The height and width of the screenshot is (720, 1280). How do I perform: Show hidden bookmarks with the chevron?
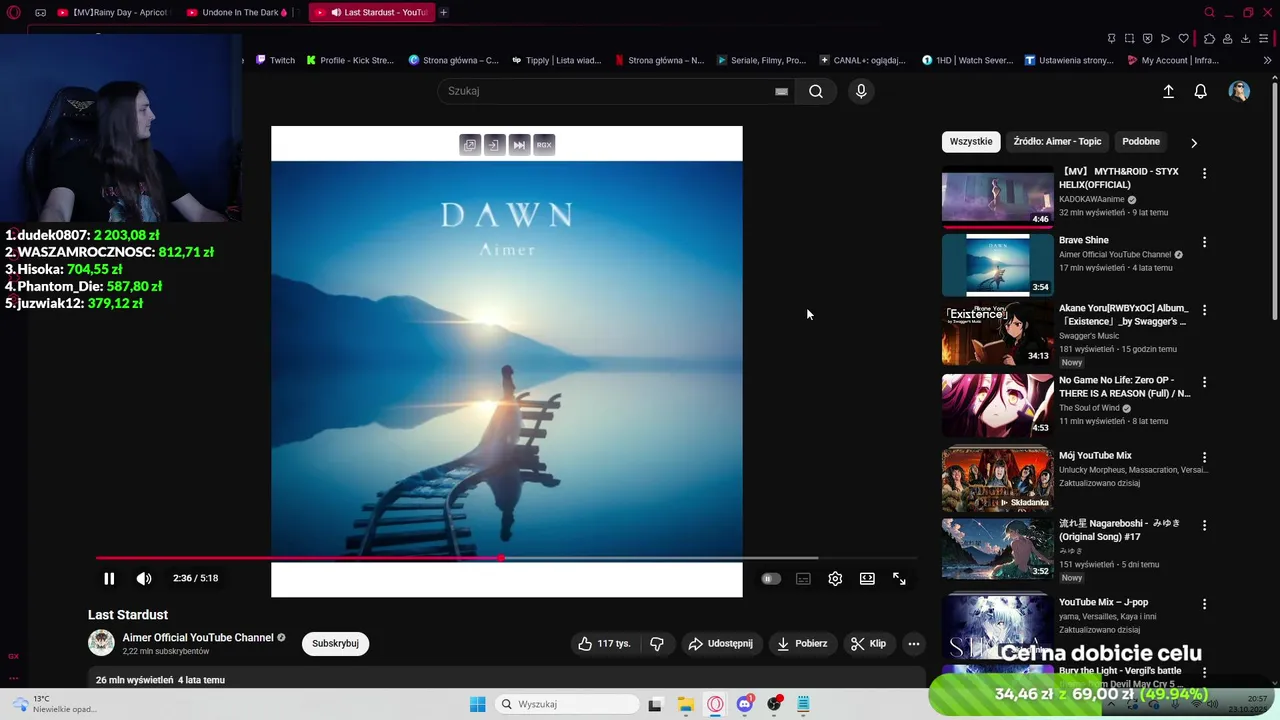1267,60
